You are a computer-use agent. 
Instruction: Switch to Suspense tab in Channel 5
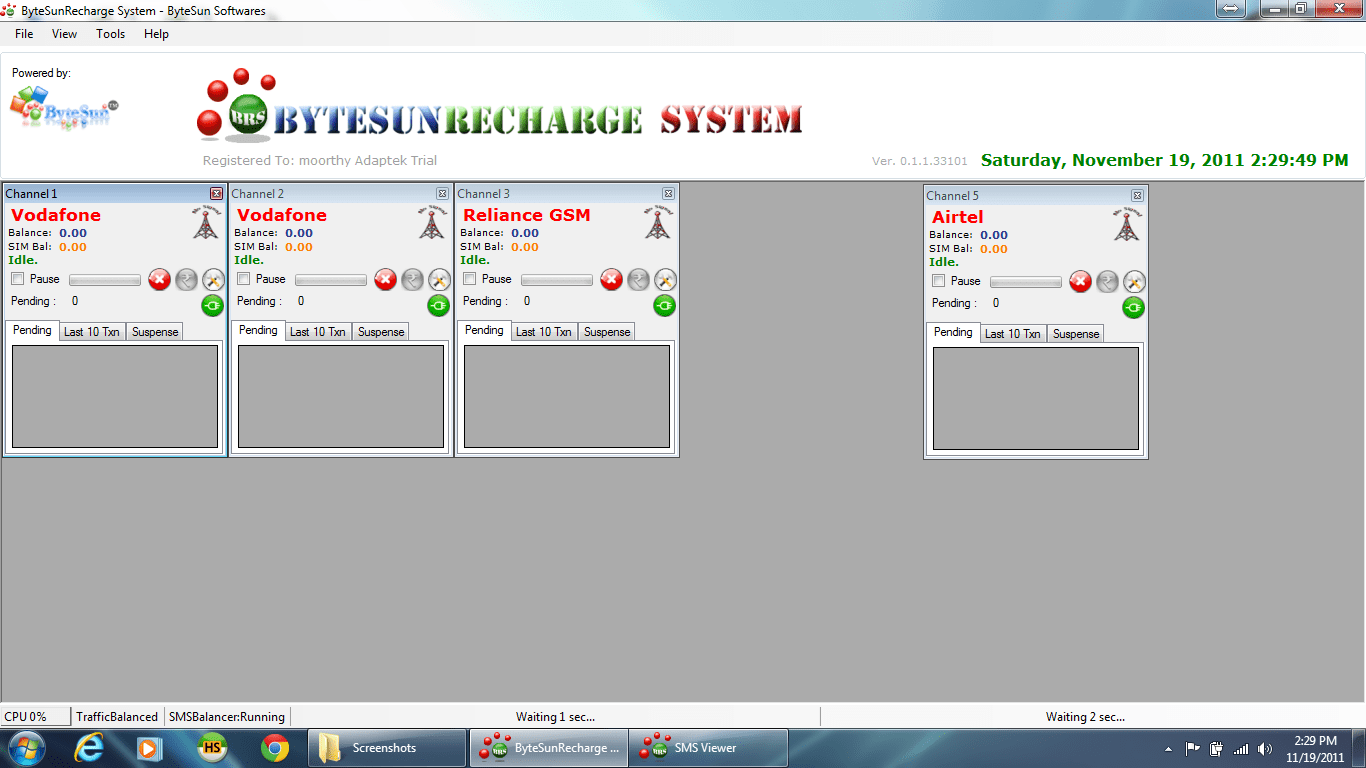click(x=1076, y=334)
